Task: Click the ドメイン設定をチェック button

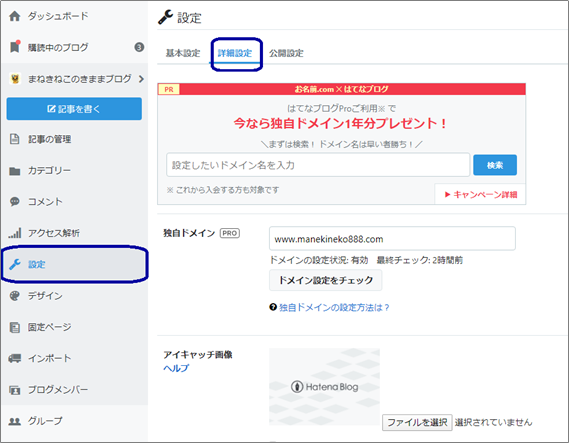Action: 326,280
